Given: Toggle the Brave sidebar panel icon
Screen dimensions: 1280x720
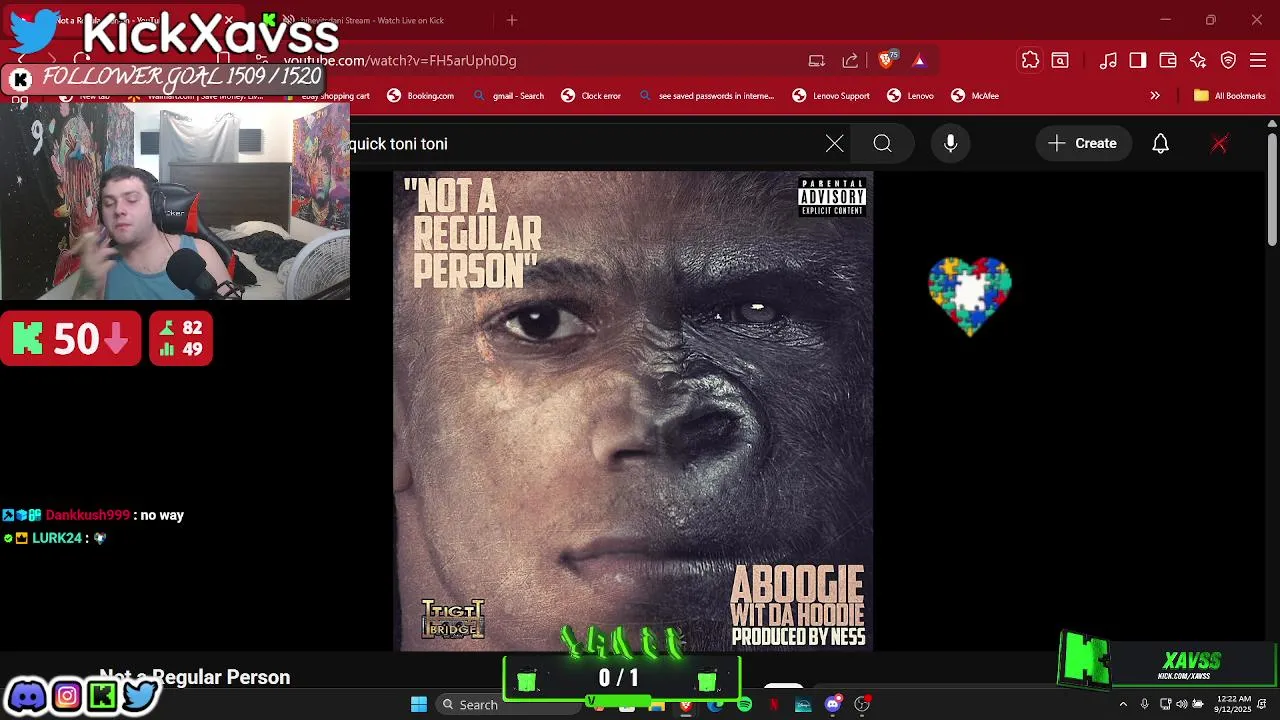Looking at the screenshot, I should tap(1138, 60).
